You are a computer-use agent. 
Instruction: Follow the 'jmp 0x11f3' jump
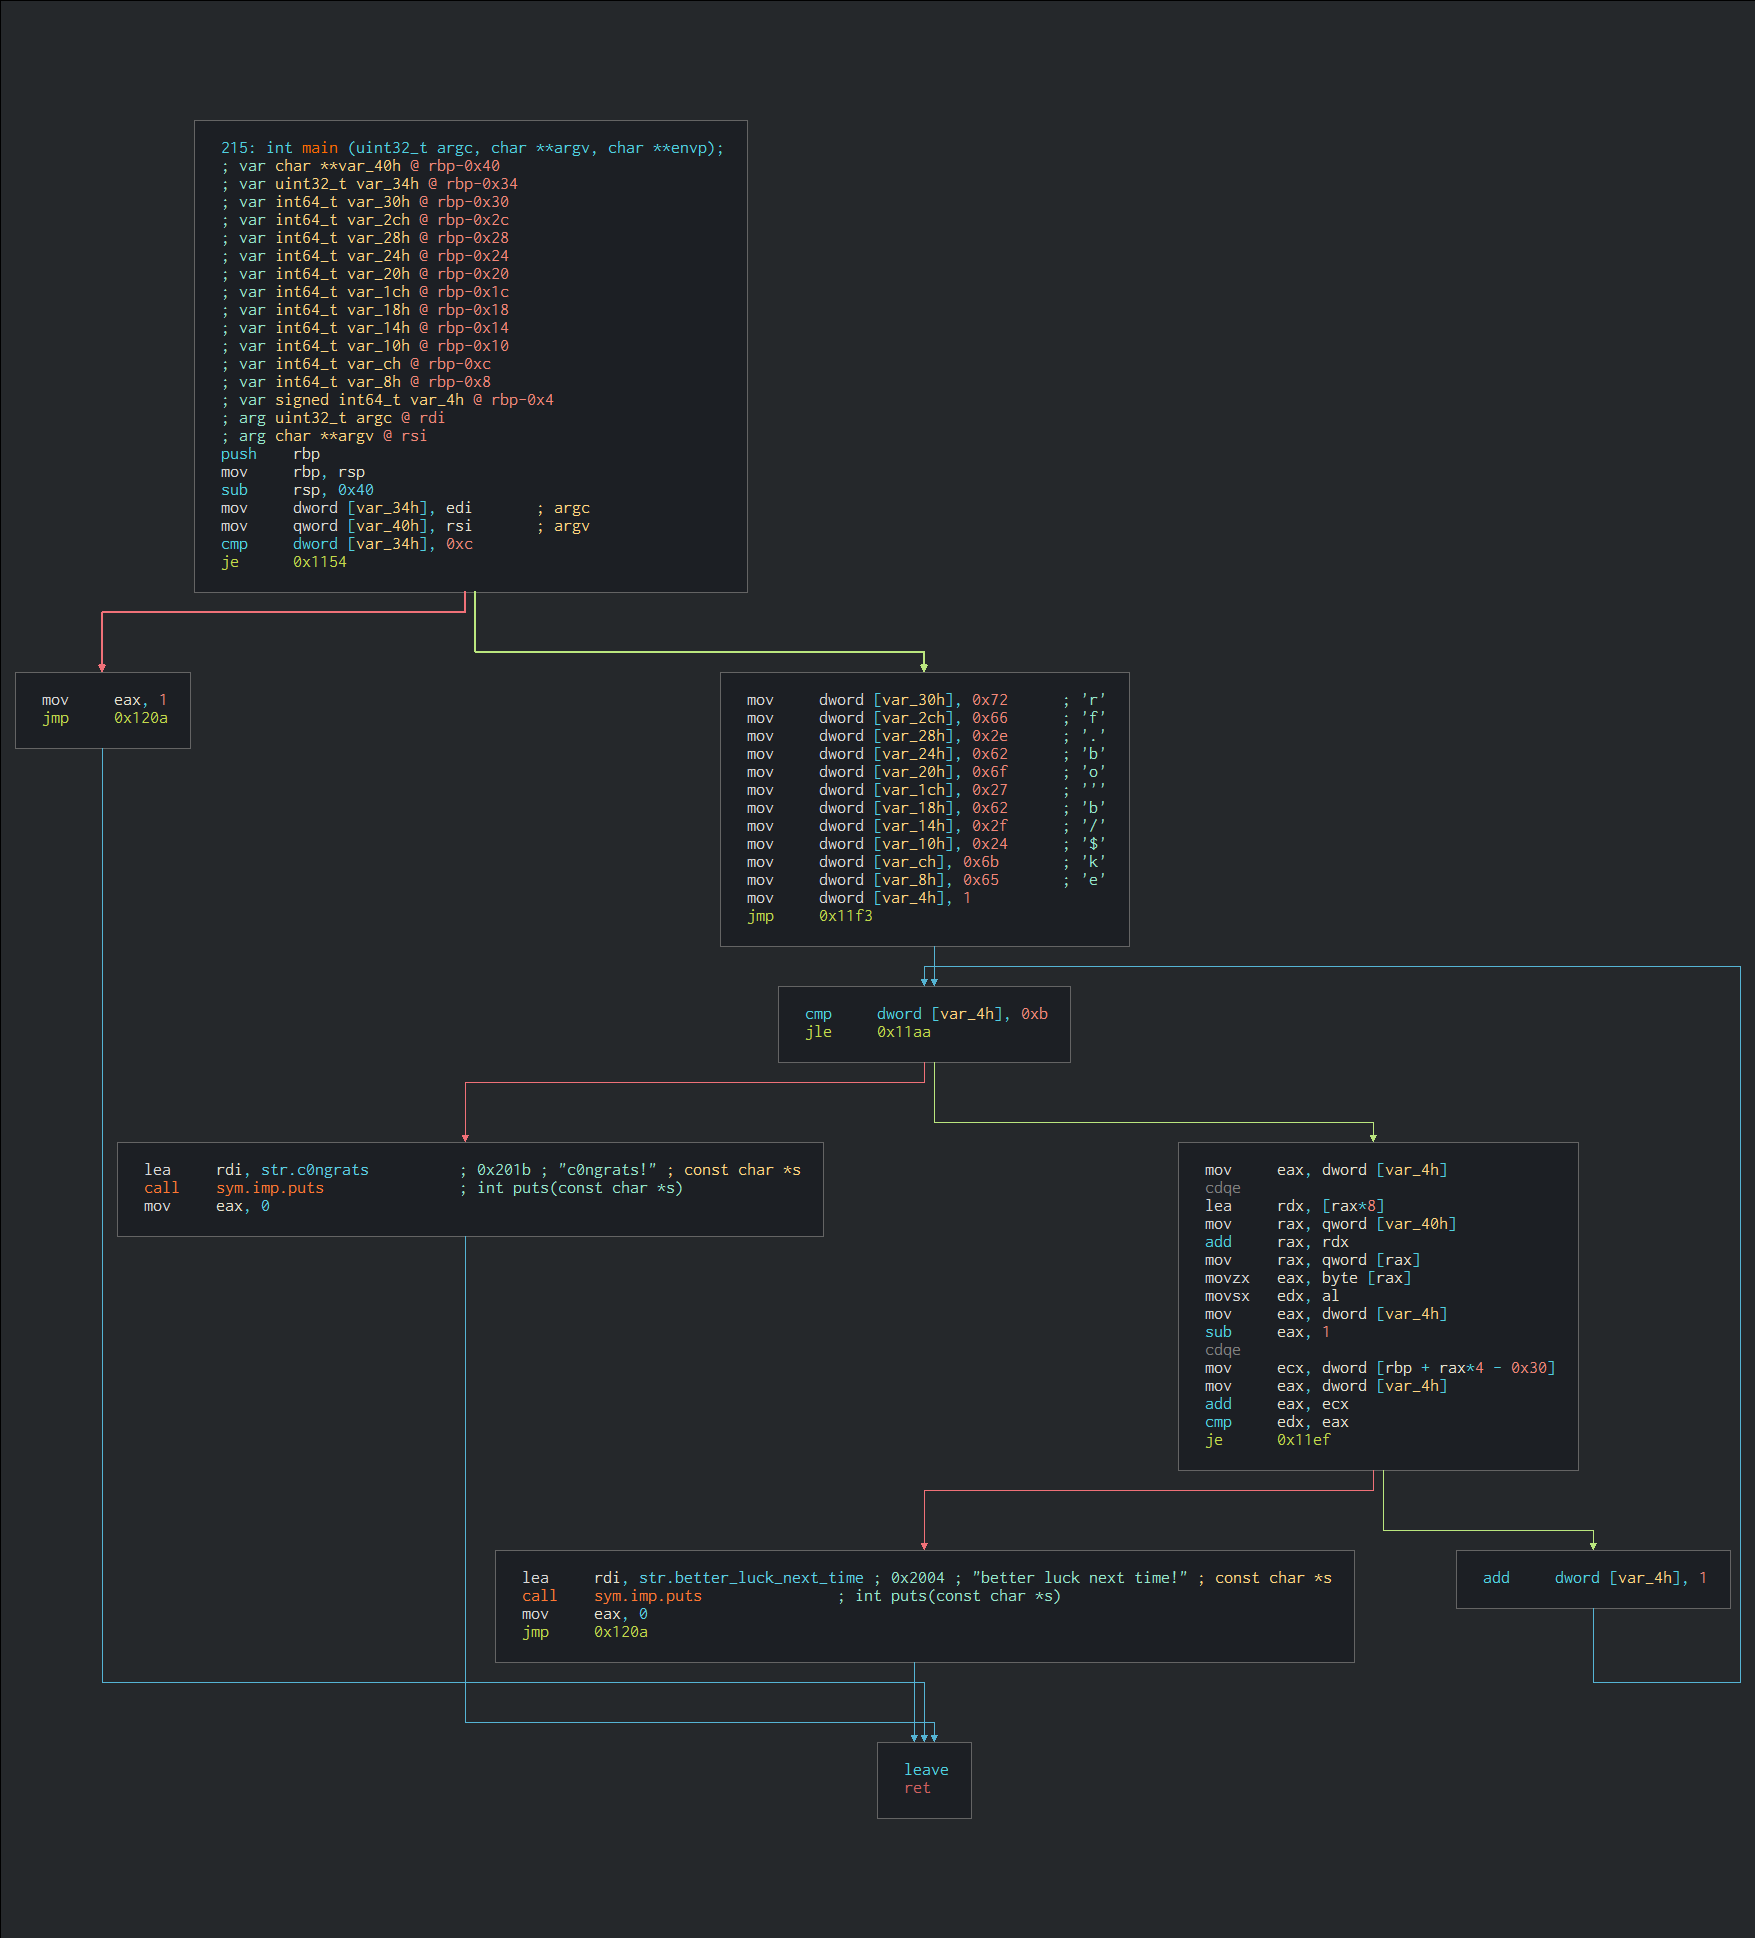pyautogui.click(x=810, y=916)
